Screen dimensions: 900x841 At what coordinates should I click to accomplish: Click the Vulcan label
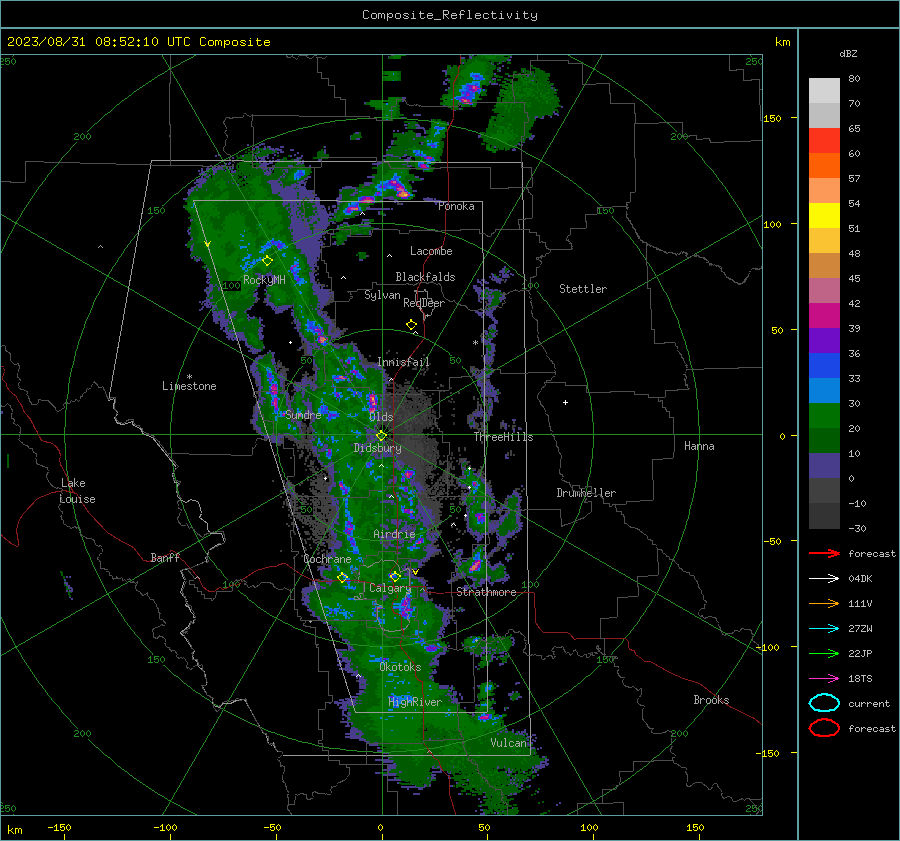(x=508, y=743)
